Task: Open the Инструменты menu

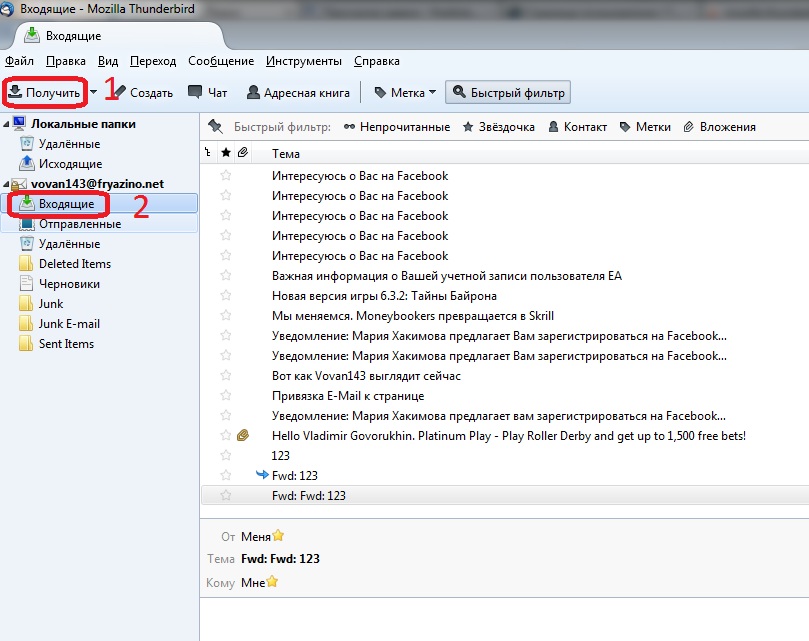Action: (303, 61)
